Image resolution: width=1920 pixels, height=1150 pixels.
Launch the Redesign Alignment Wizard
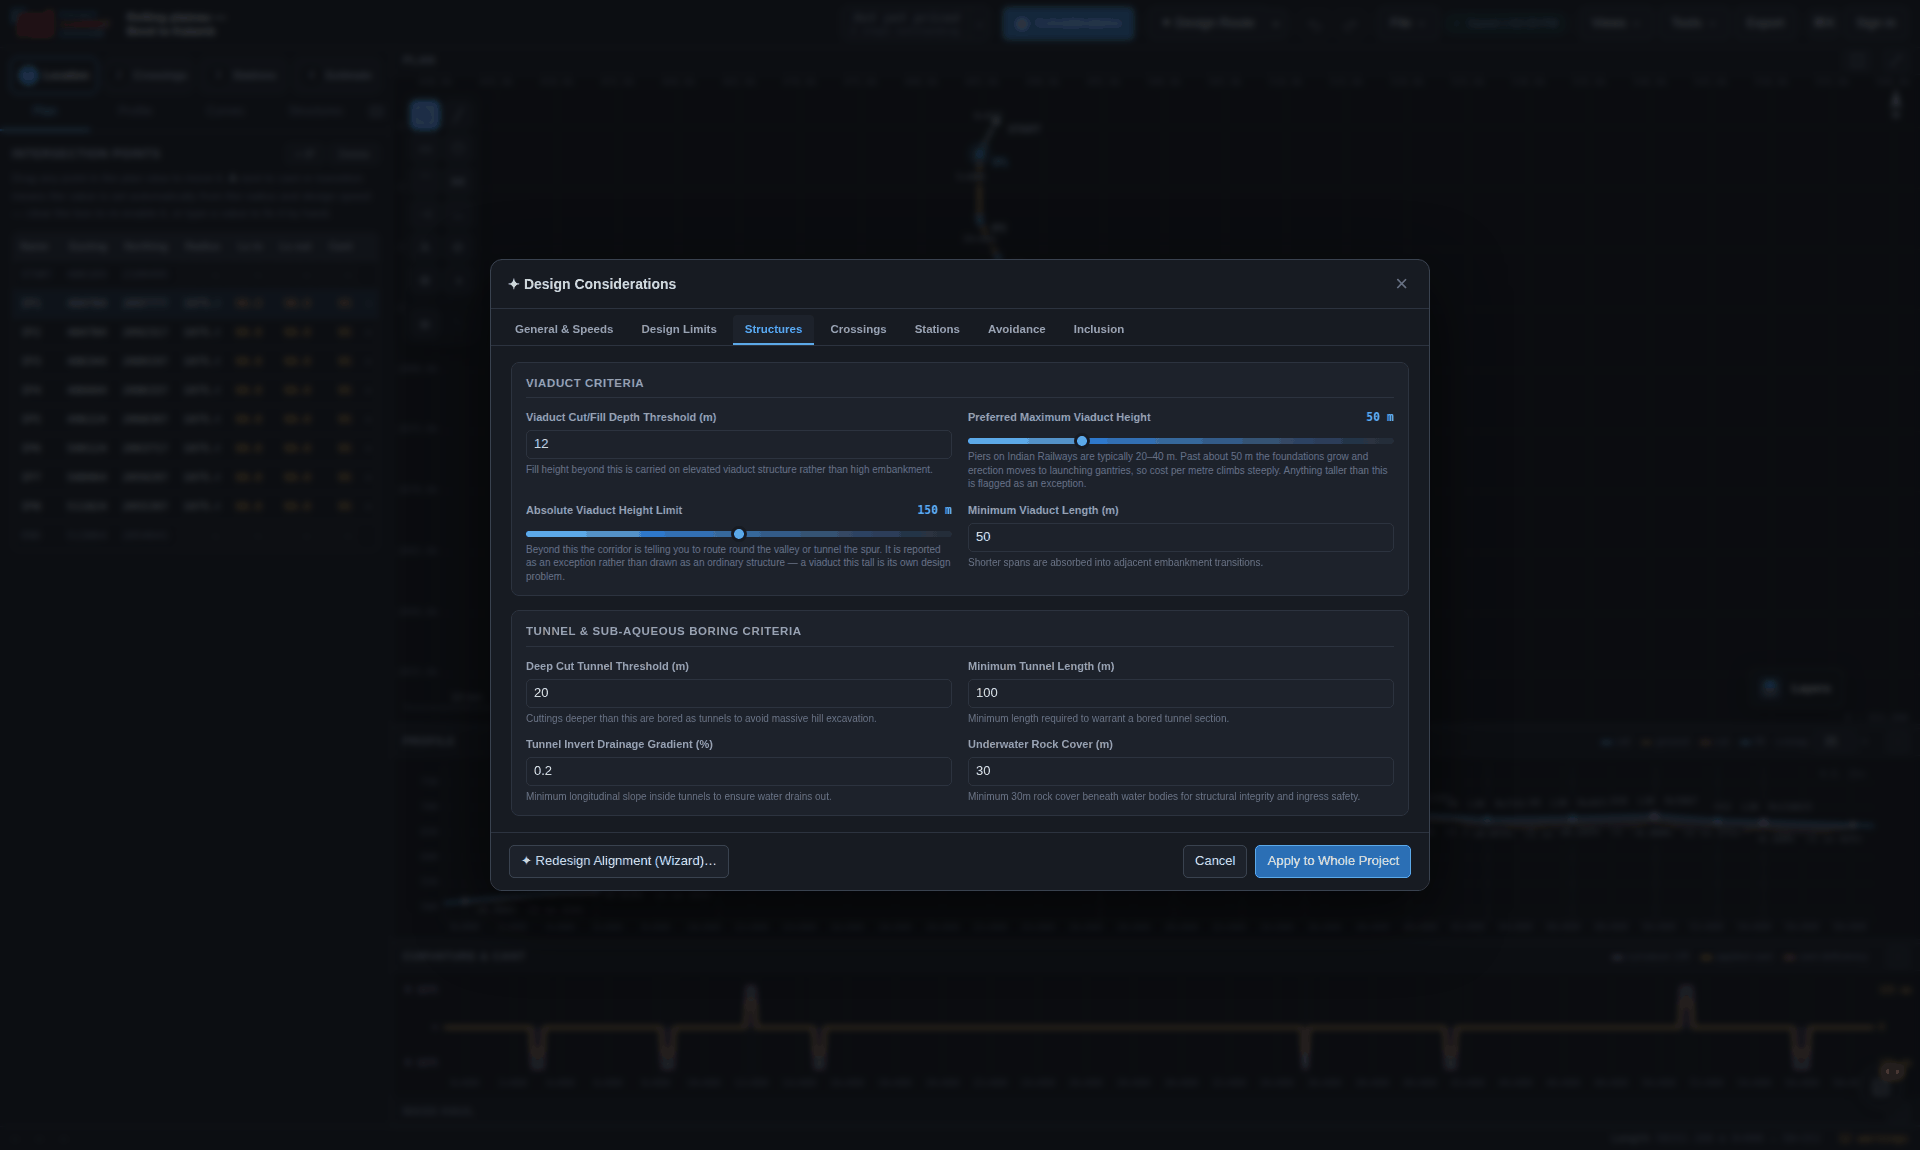618,861
